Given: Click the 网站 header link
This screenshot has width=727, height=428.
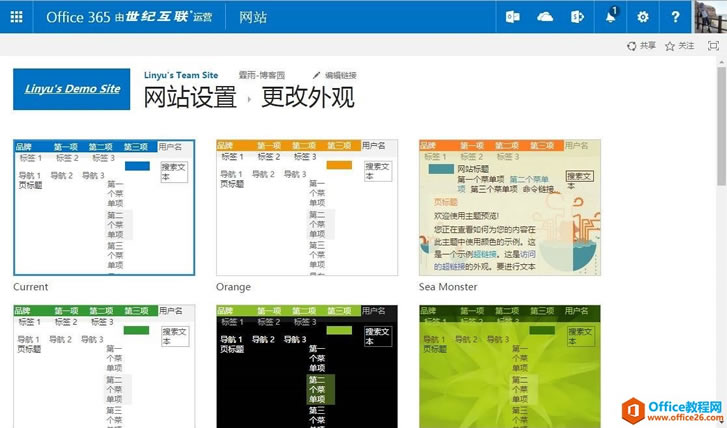Looking at the screenshot, I should pyautogui.click(x=253, y=17).
